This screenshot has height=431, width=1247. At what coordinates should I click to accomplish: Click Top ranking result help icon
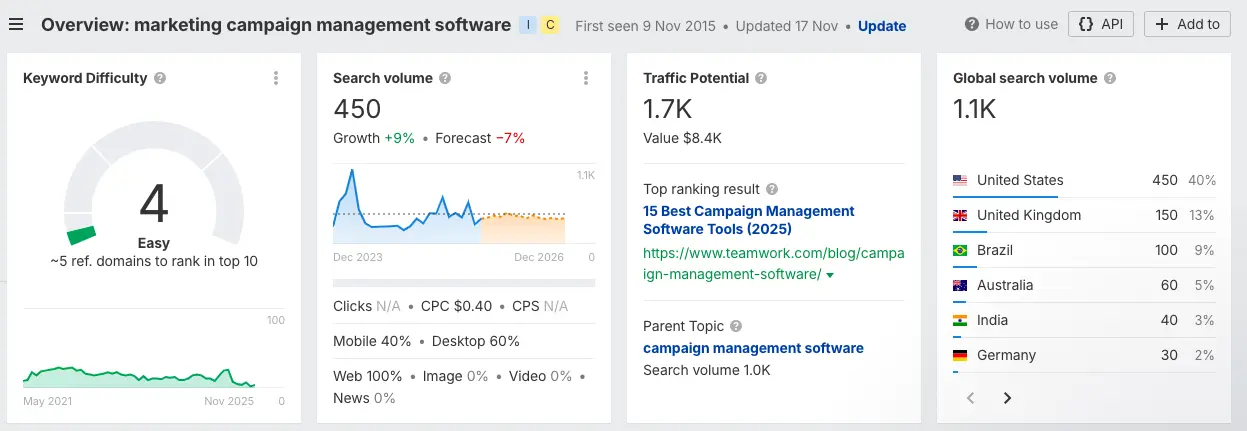click(772, 189)
